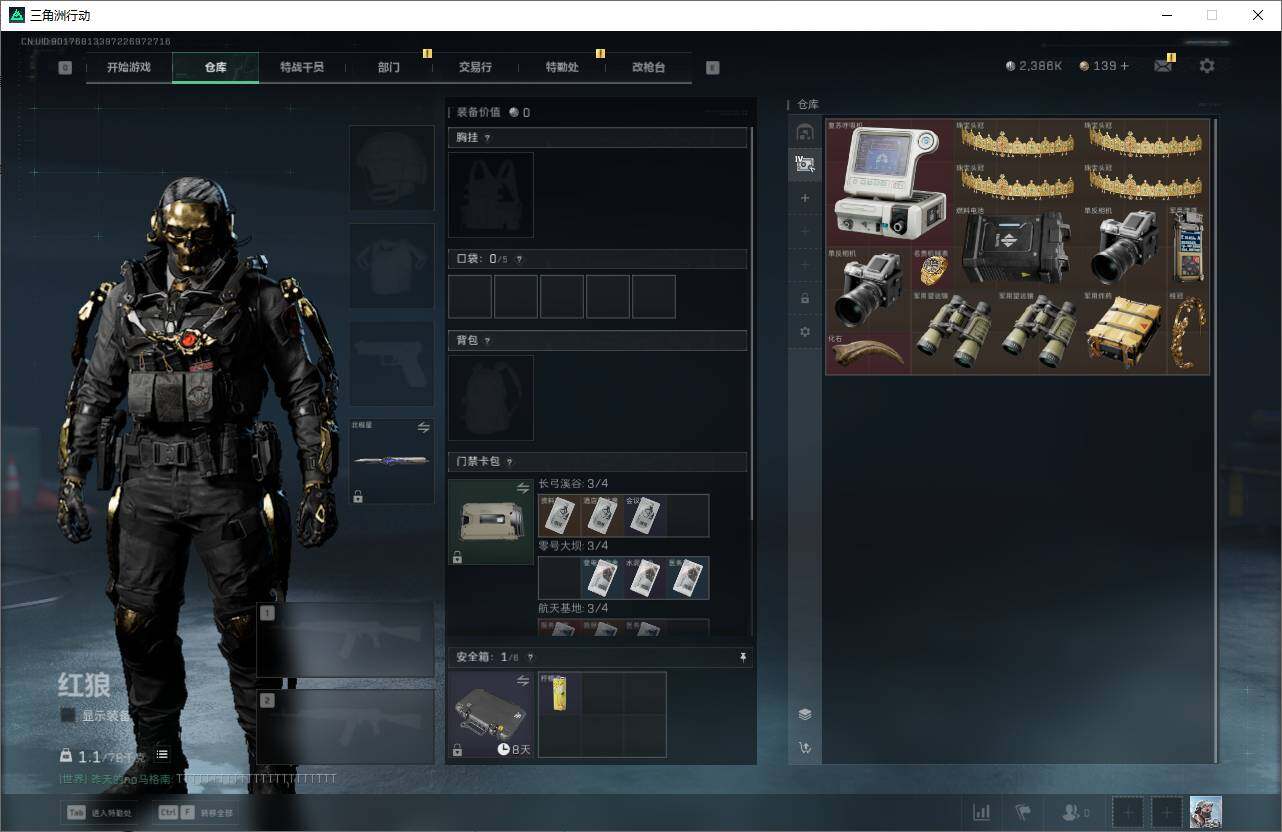Select the melee knife weapon slot
1282x832 pixels.
(x=392, y=461)
